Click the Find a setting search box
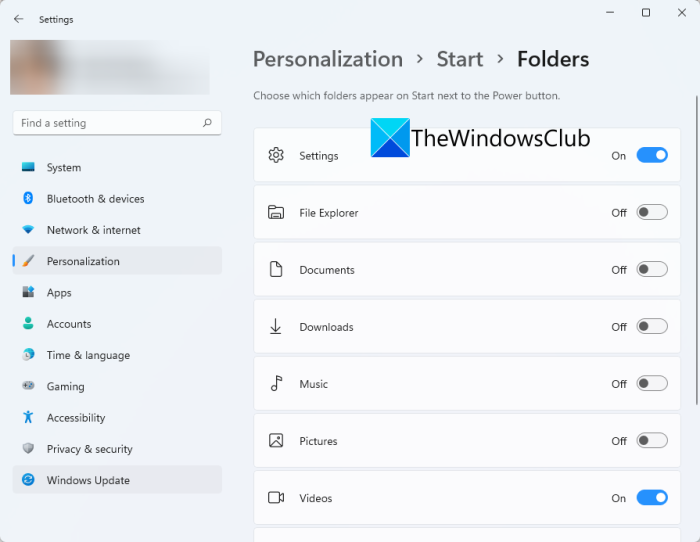 pos(105,123)
